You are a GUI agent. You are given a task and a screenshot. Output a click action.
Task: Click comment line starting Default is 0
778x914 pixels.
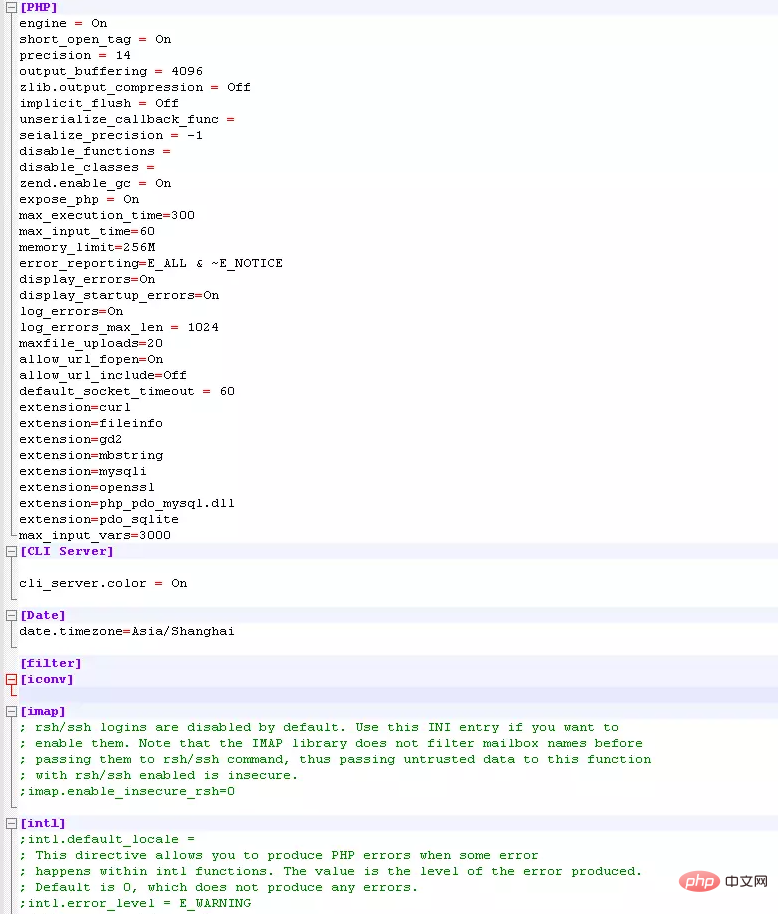[219, 888]
